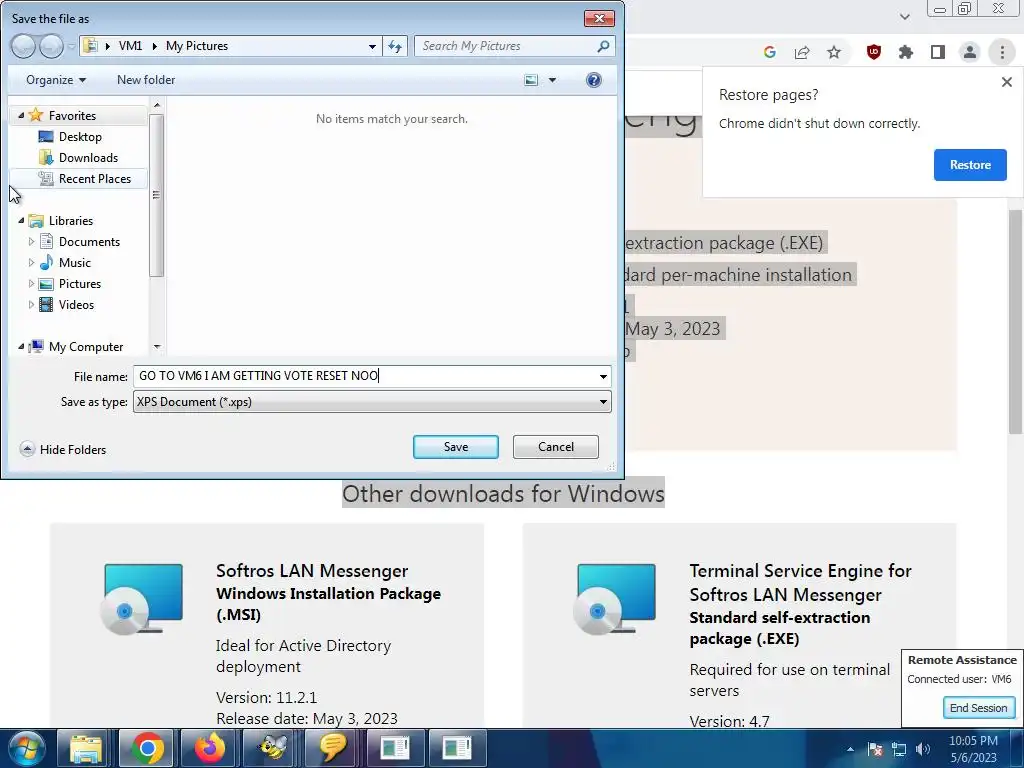Click the Action Center flag tray icon

click(x=875, y=749)
